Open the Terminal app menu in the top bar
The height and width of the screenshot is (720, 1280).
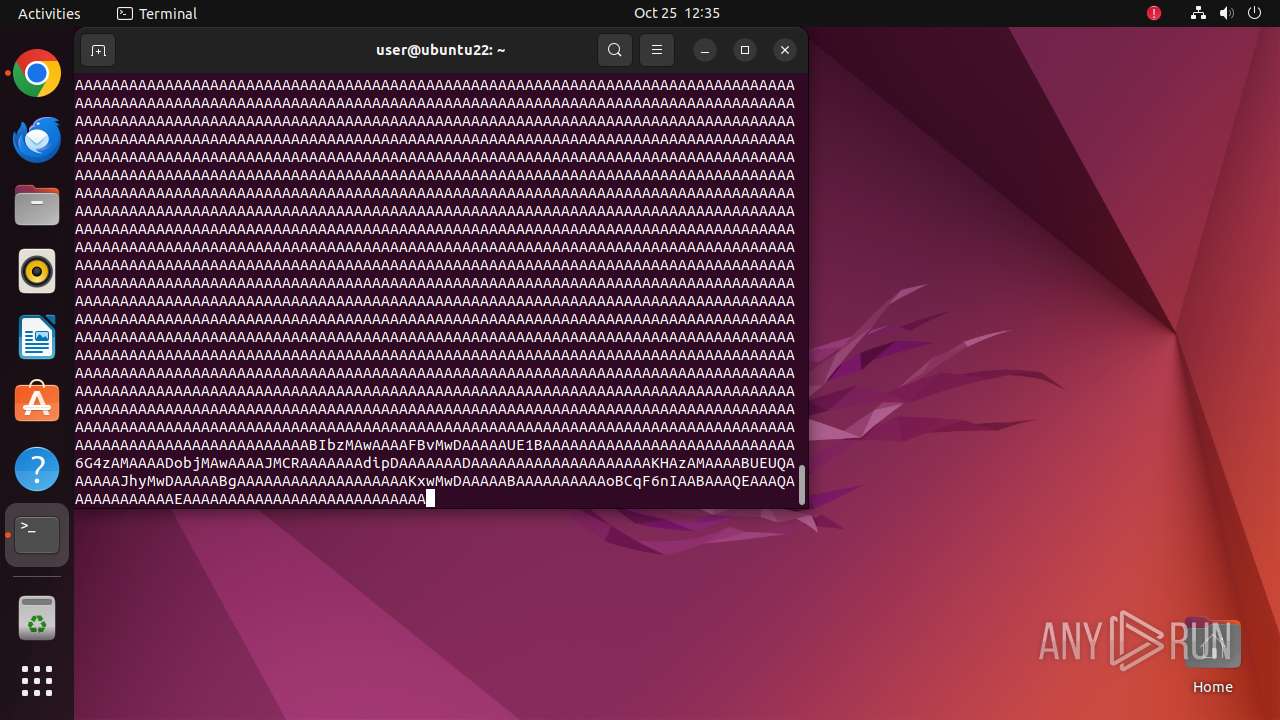click(x=157, y=13)
